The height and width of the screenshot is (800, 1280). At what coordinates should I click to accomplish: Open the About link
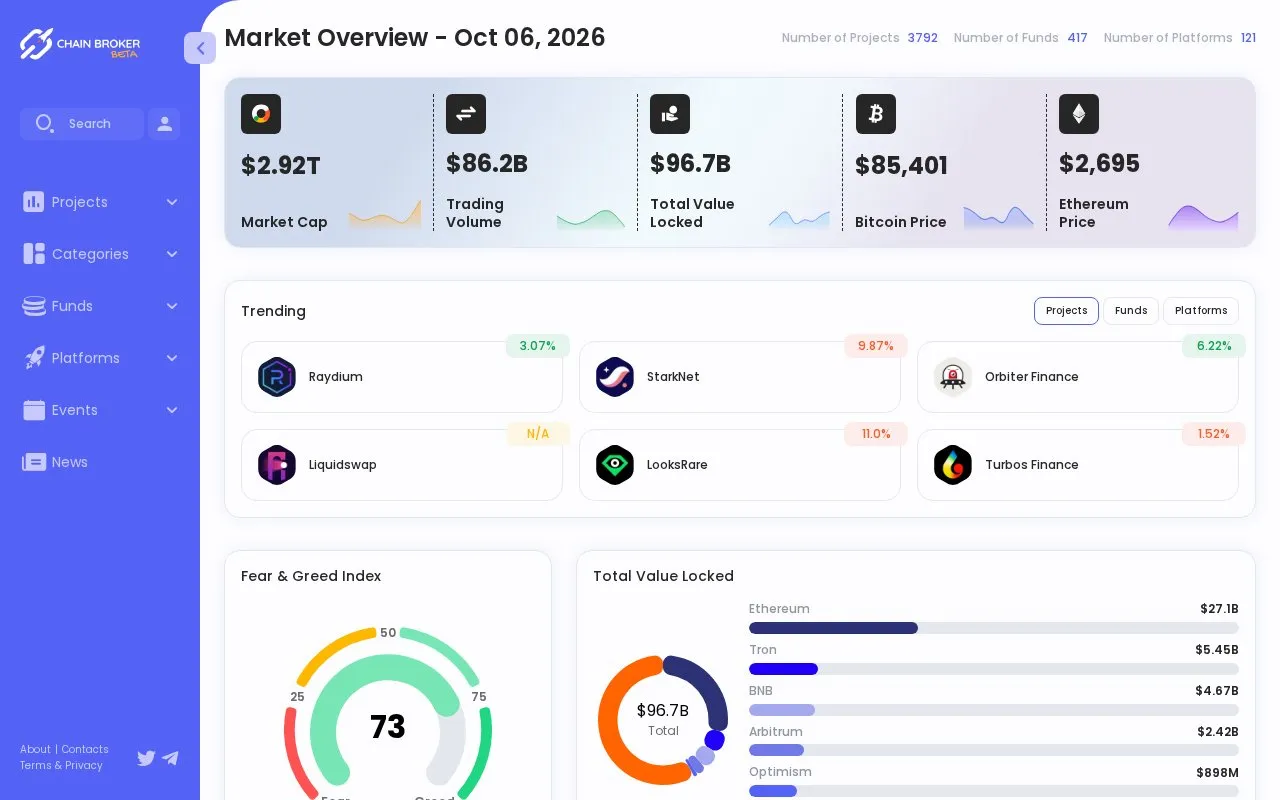(35, 749)
